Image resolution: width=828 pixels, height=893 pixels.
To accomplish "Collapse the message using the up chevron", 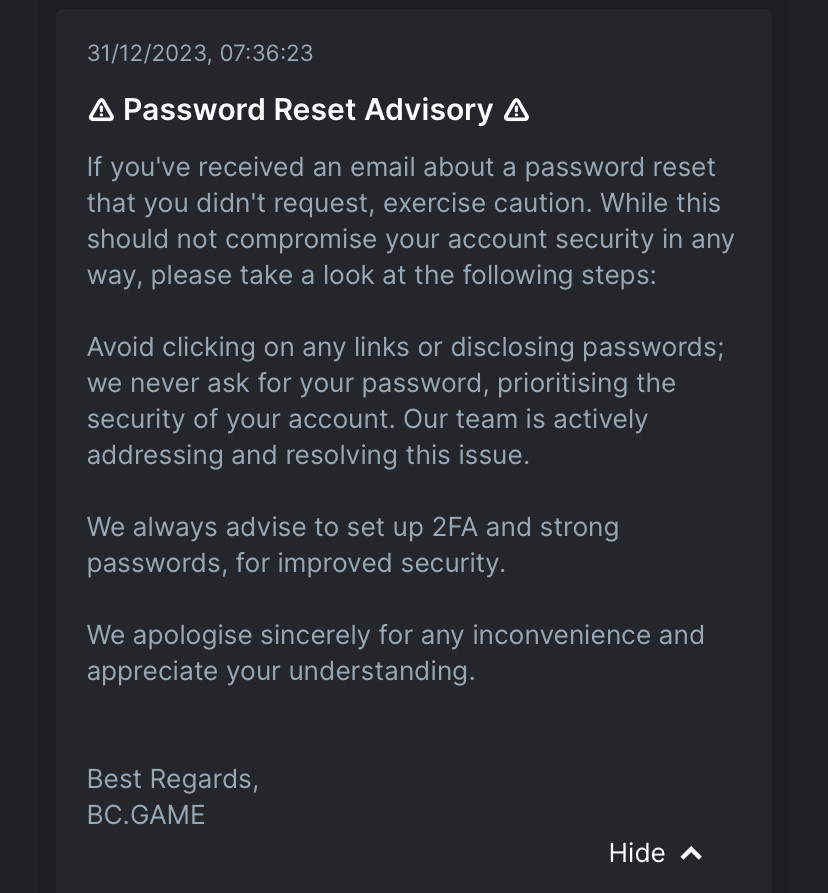I will tap(691, 853).
